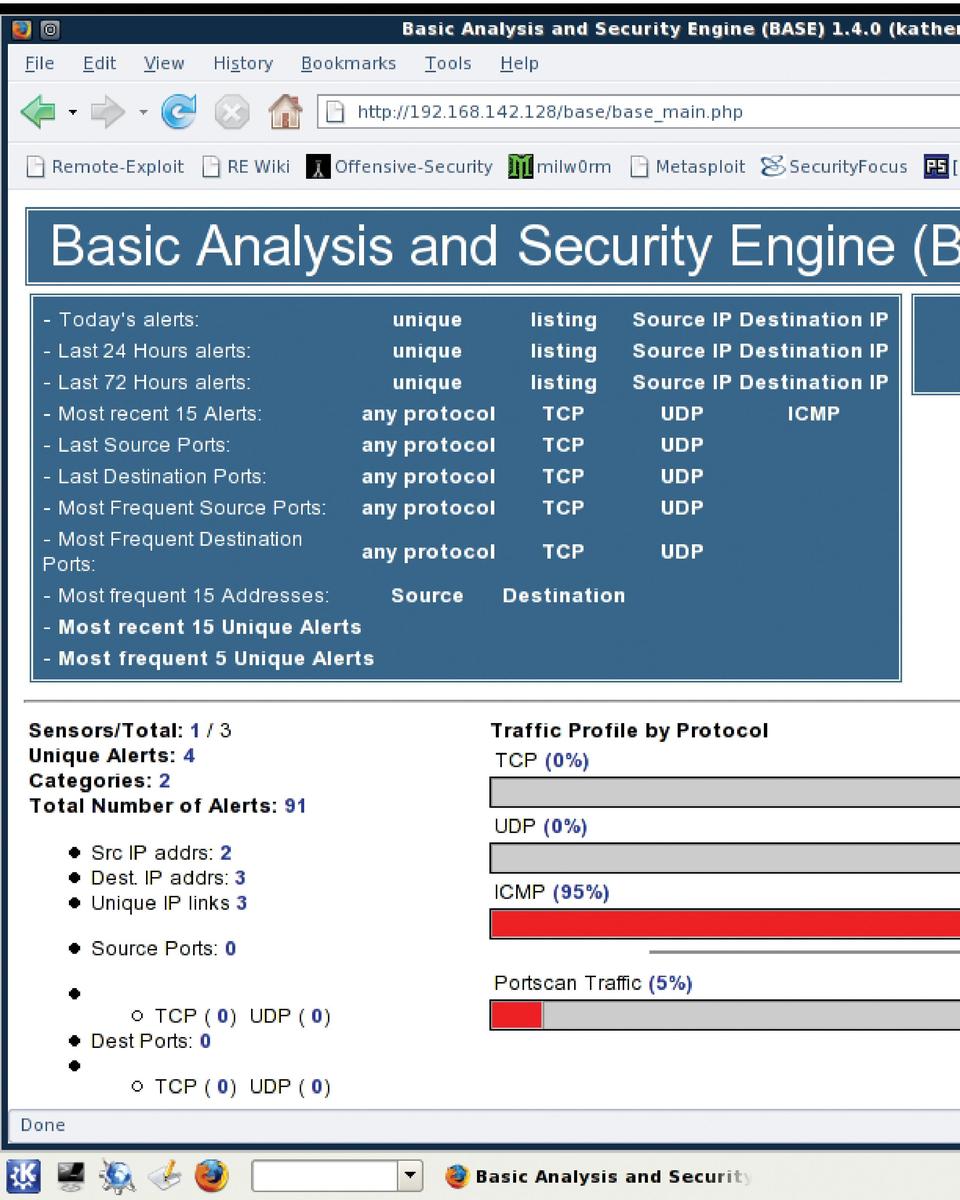
Task: Click the Most frequent 5 Unique Alerts link
Action: pos(216,658)
